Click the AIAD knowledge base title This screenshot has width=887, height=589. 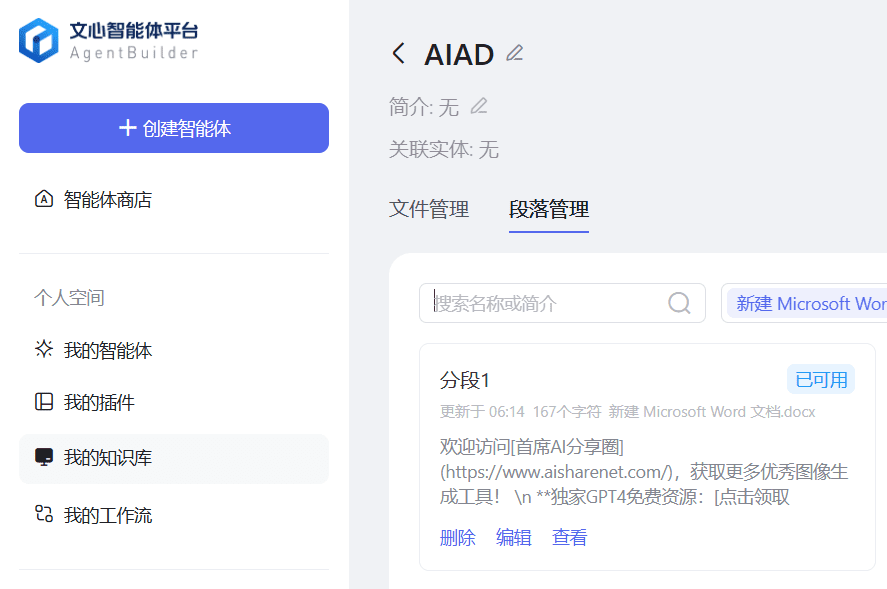pos(459,54)
